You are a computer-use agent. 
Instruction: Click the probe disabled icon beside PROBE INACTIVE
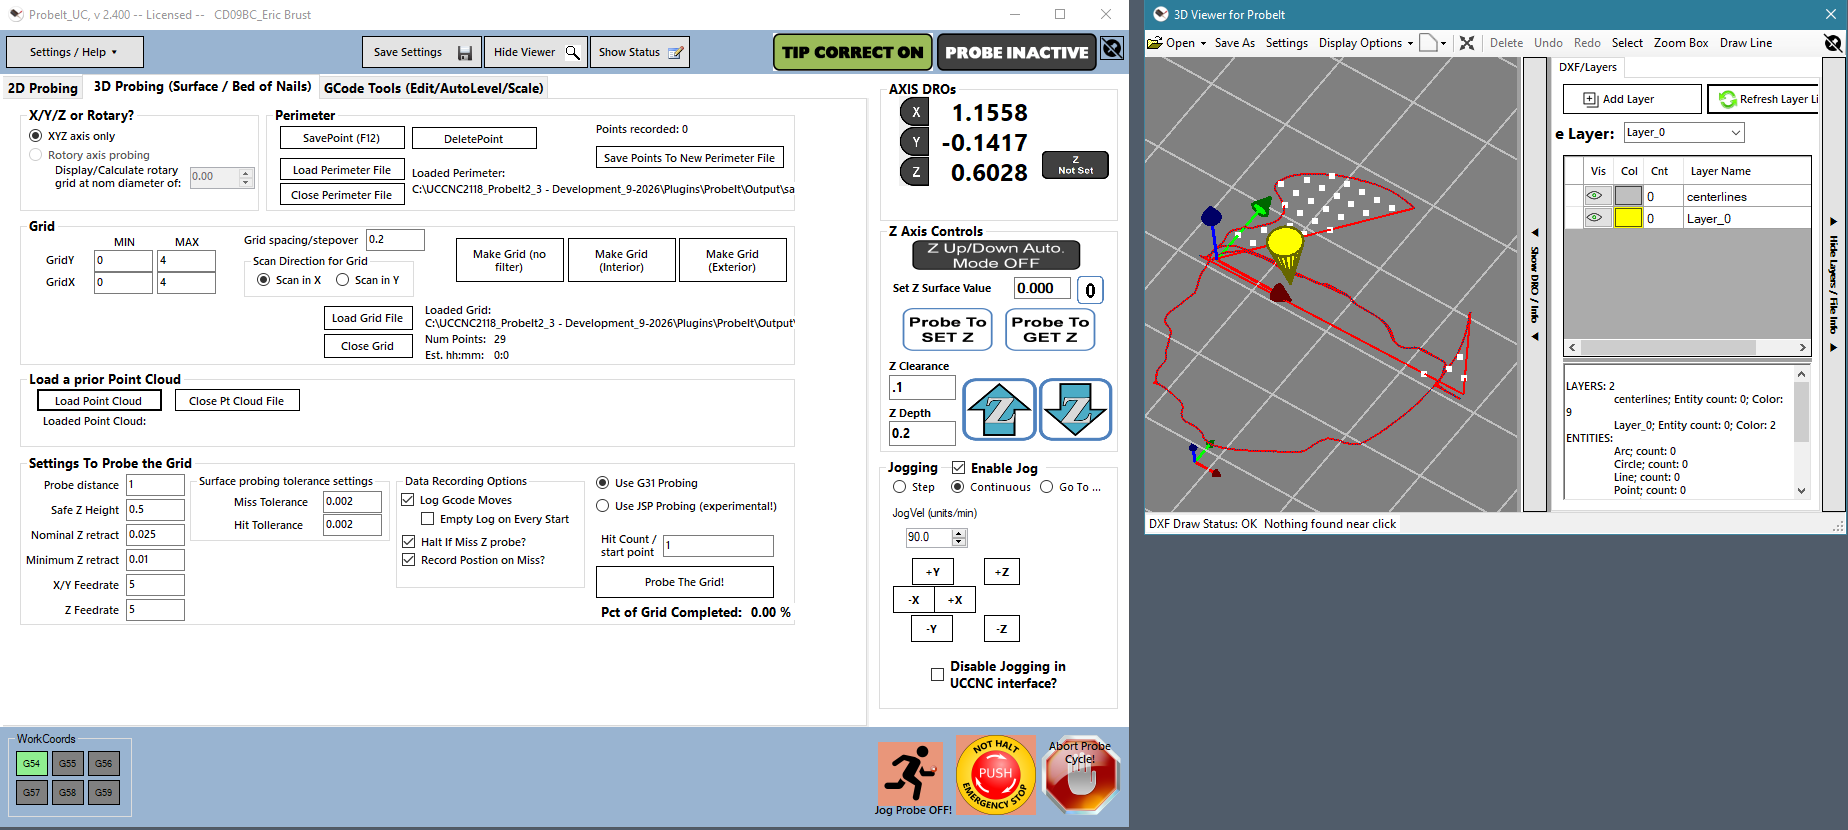tap(1112, 48)
